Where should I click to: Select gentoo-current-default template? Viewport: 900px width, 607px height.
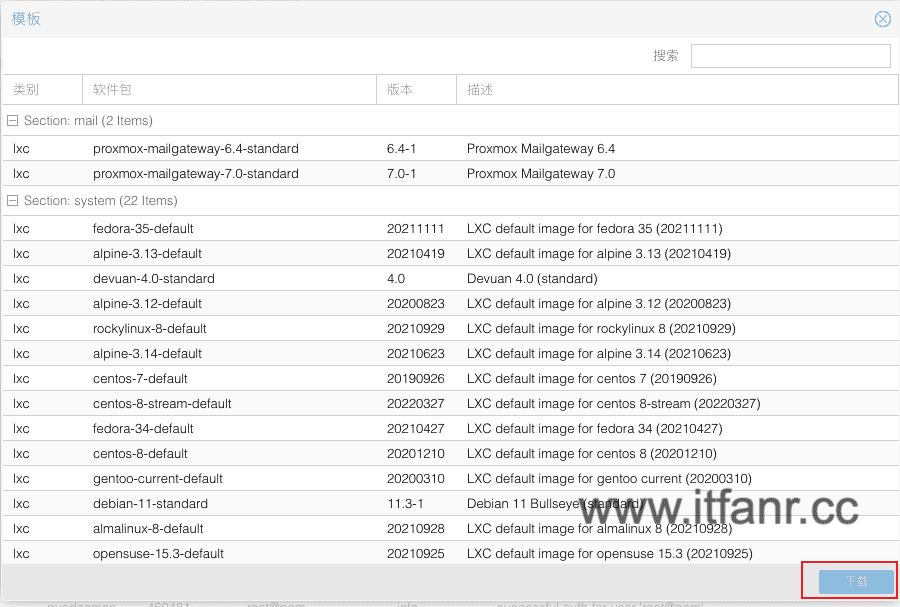[x=451, y=478]
